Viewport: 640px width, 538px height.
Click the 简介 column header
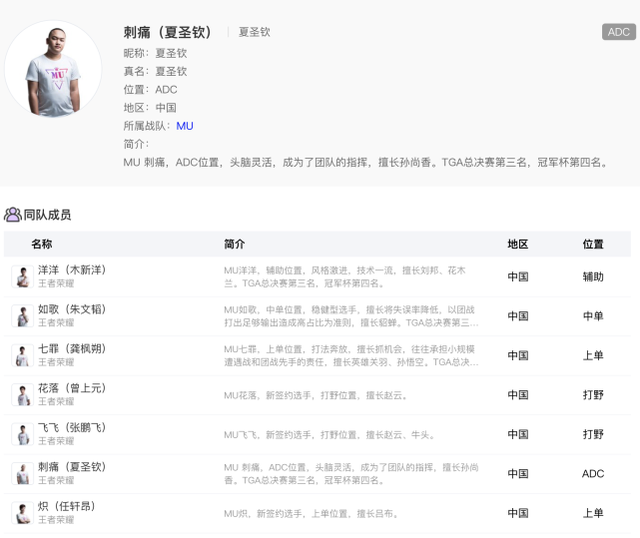coord(234,244)
